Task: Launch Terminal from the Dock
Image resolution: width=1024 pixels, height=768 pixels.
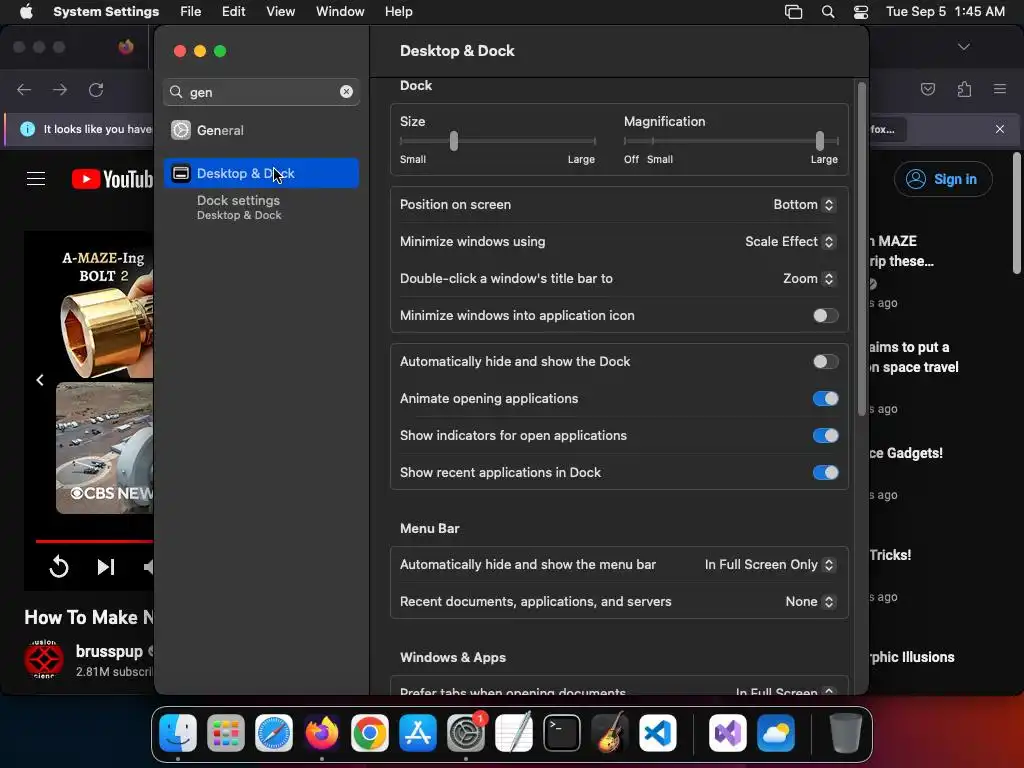Action: pyautogui.click(x=562, y=733)
